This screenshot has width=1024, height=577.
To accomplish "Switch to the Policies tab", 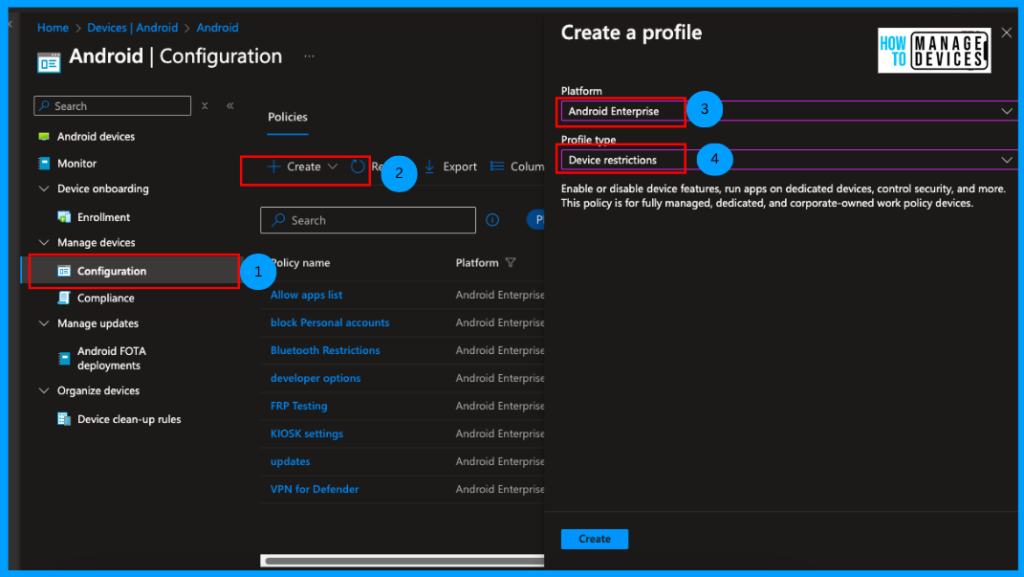I will pos(287,117).
